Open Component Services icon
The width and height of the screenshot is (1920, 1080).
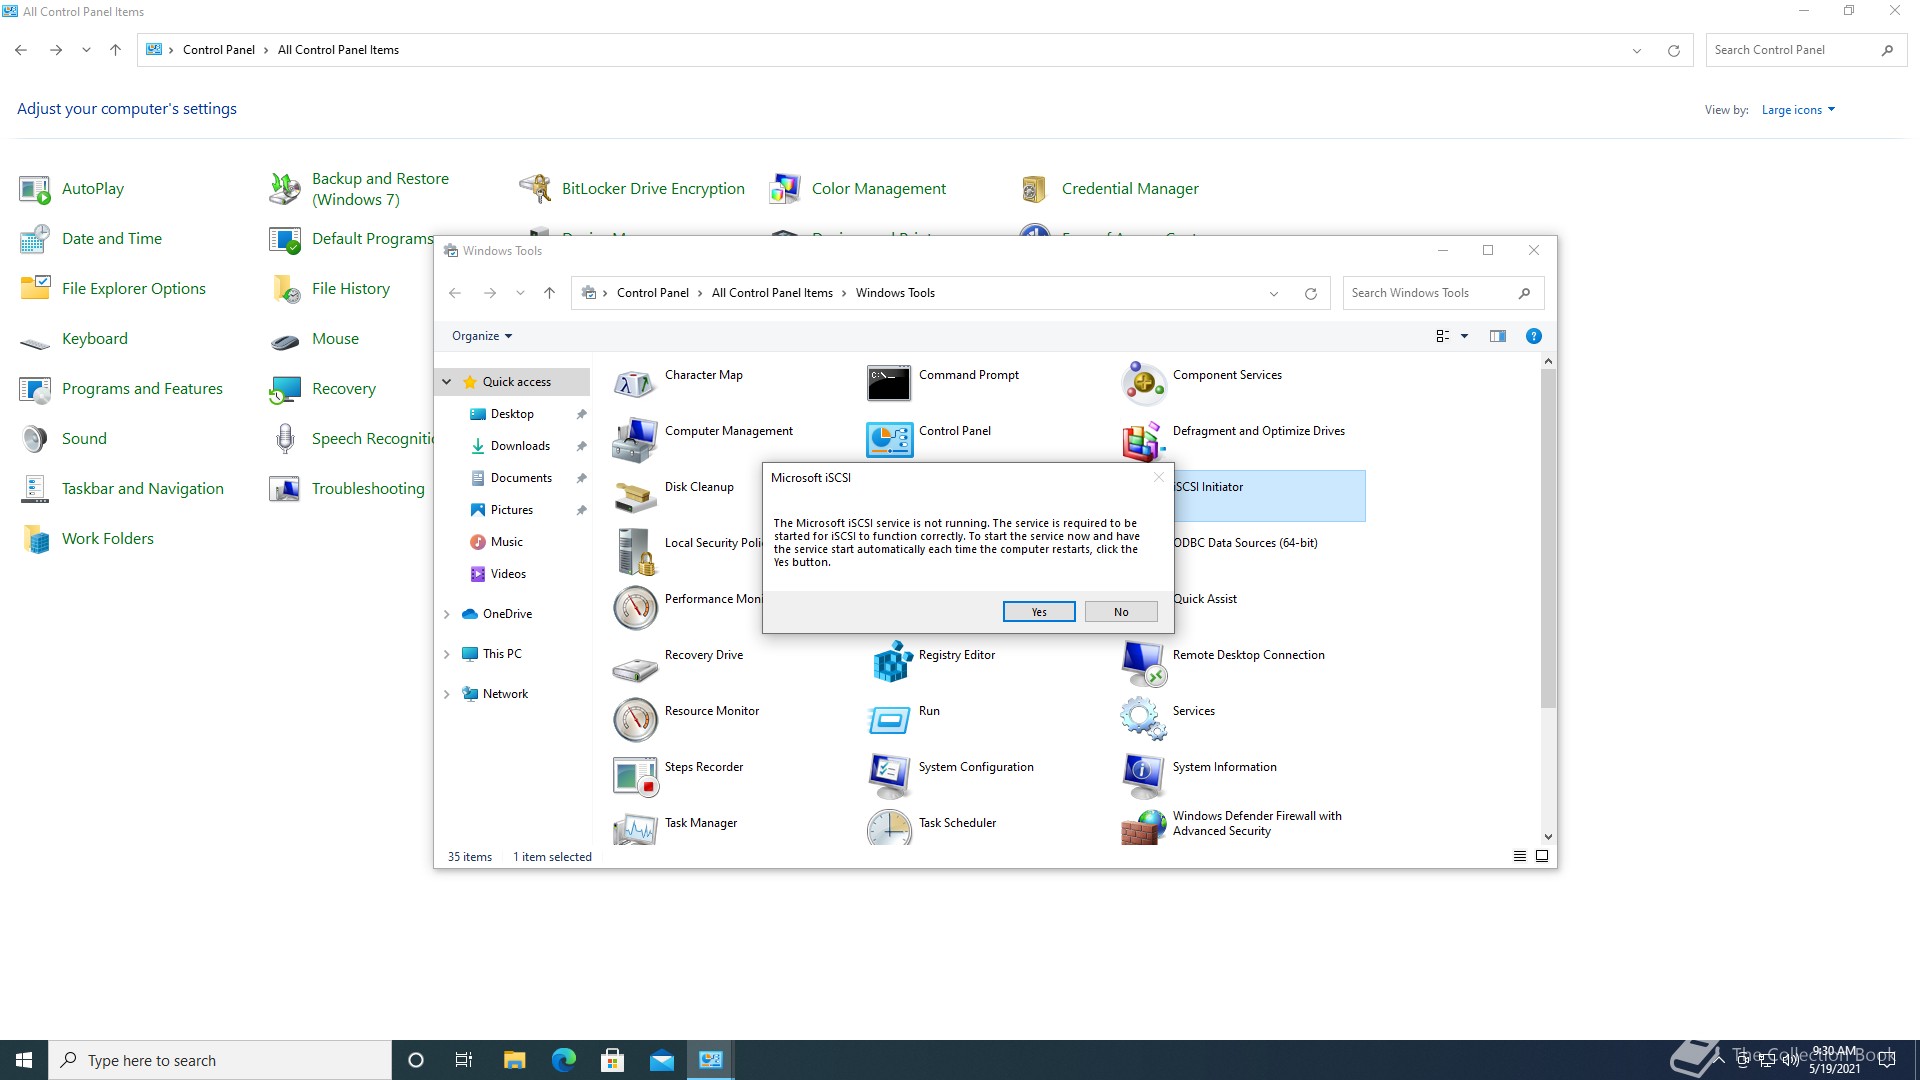pos(1143,383)
